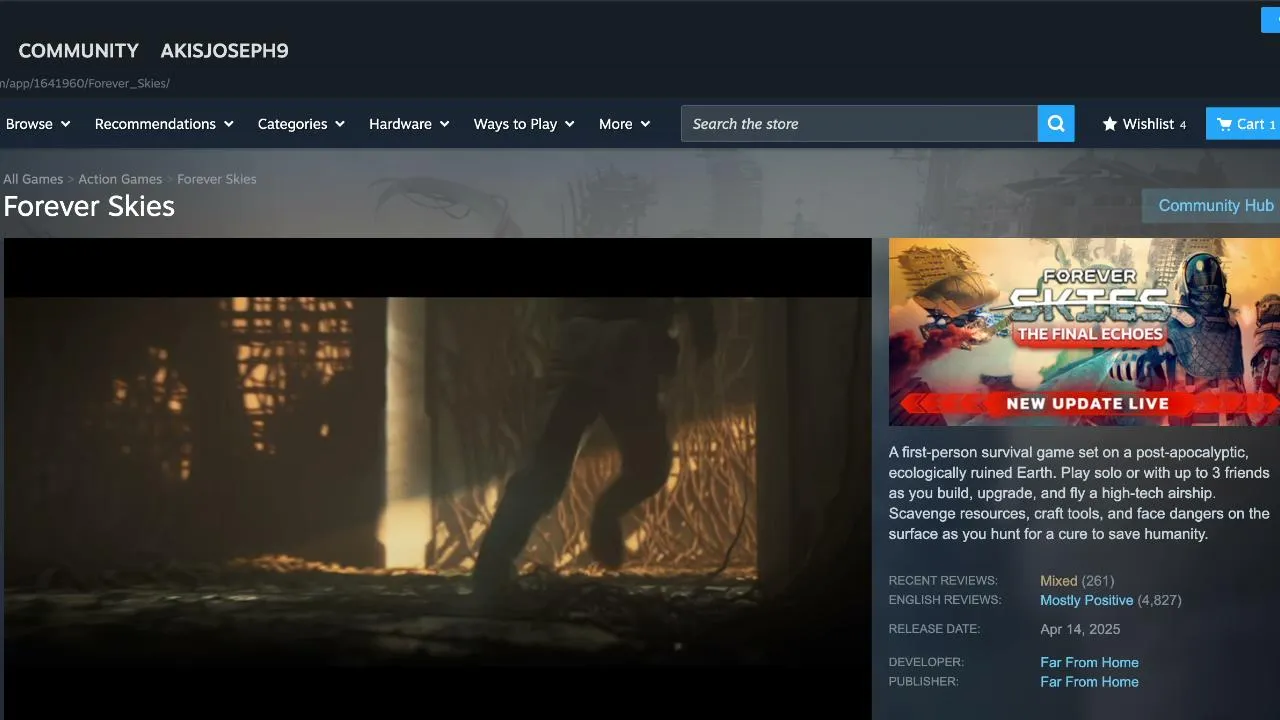Open developer Far From Home link
Viewport: 1280px width, 720px height.
1089,663
